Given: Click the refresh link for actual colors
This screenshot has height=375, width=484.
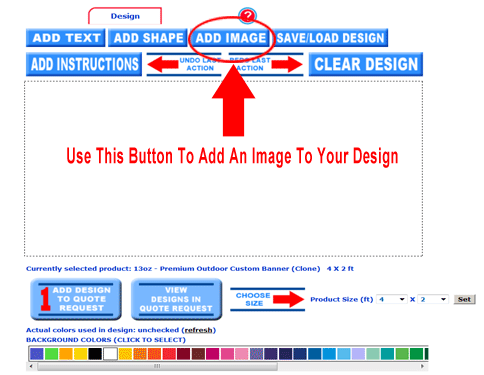Looking at the screenshot, I should pyautogui.click(x=198, y=330).
